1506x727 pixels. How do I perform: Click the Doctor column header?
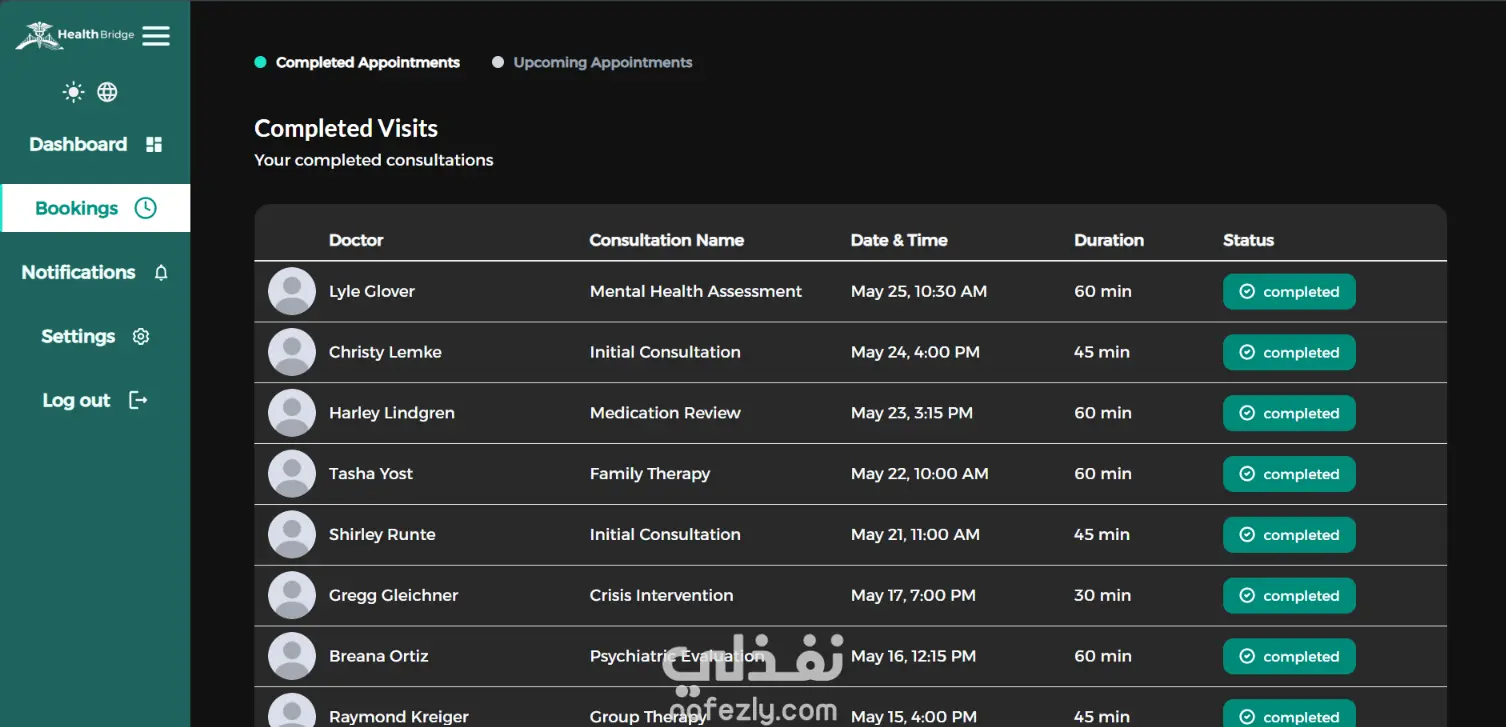[x=356, y=240]
